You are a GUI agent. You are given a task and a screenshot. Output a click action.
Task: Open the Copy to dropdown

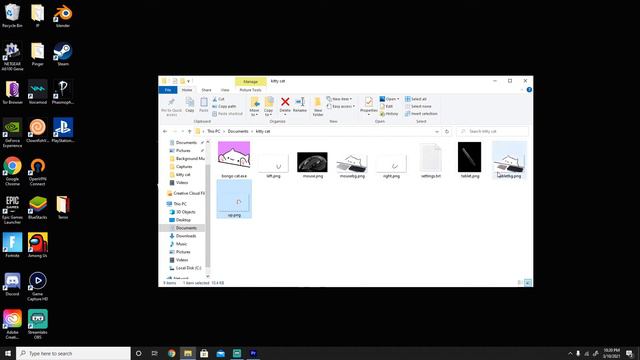coord(269,107)
